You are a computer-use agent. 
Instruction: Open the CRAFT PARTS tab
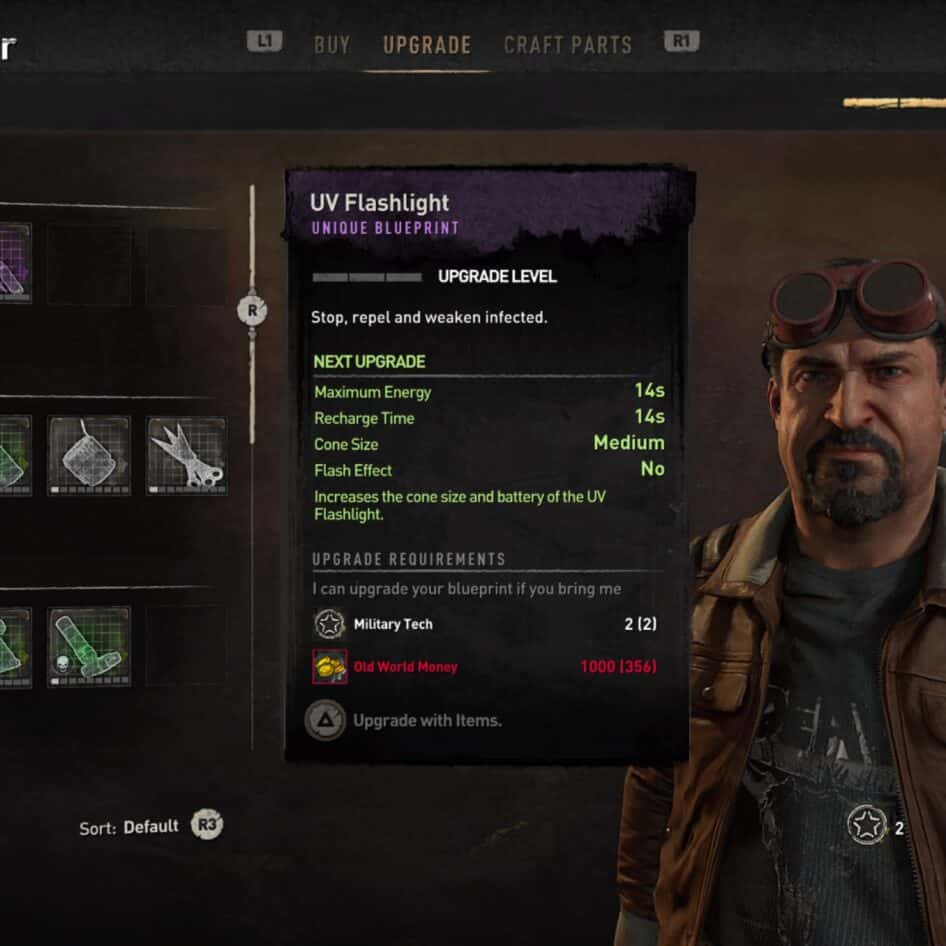coord(568,45)
